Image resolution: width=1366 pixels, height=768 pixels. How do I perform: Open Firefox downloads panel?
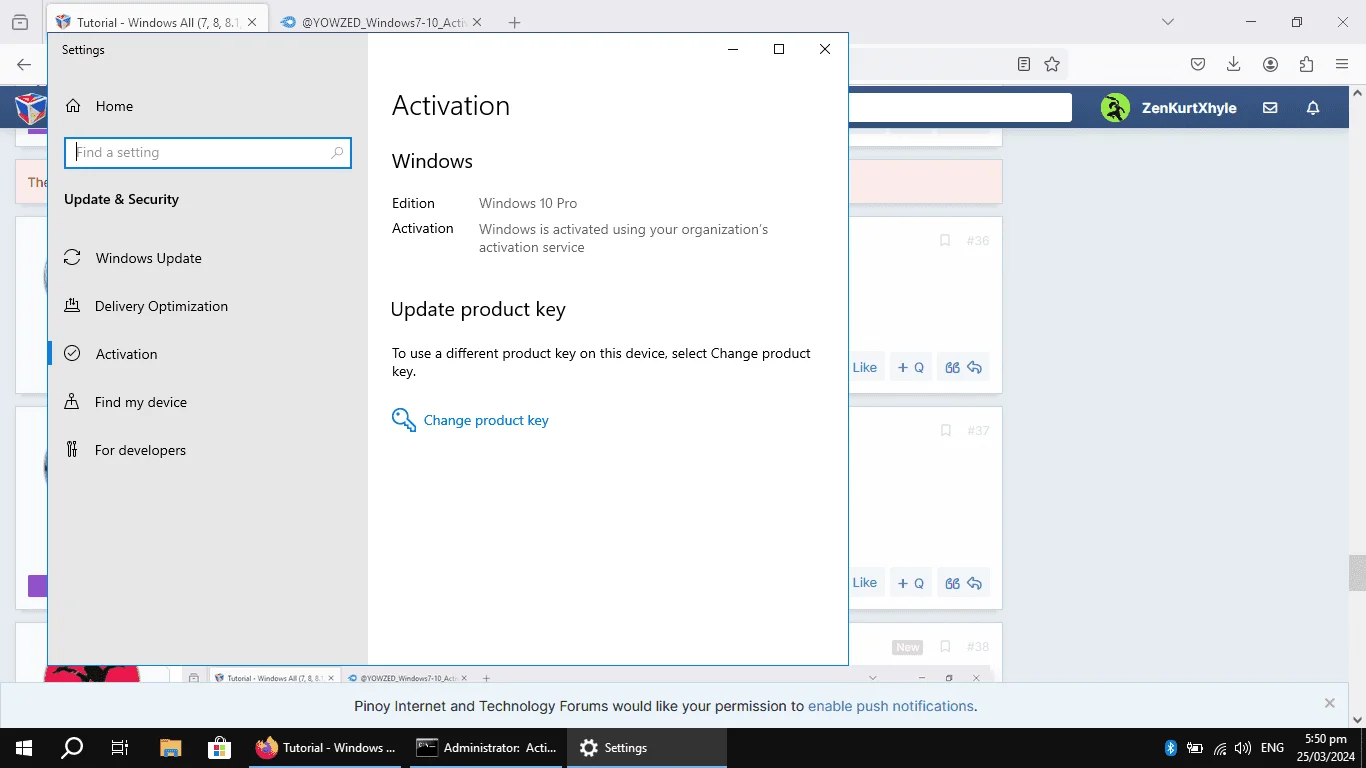(x=1234, y=64)
